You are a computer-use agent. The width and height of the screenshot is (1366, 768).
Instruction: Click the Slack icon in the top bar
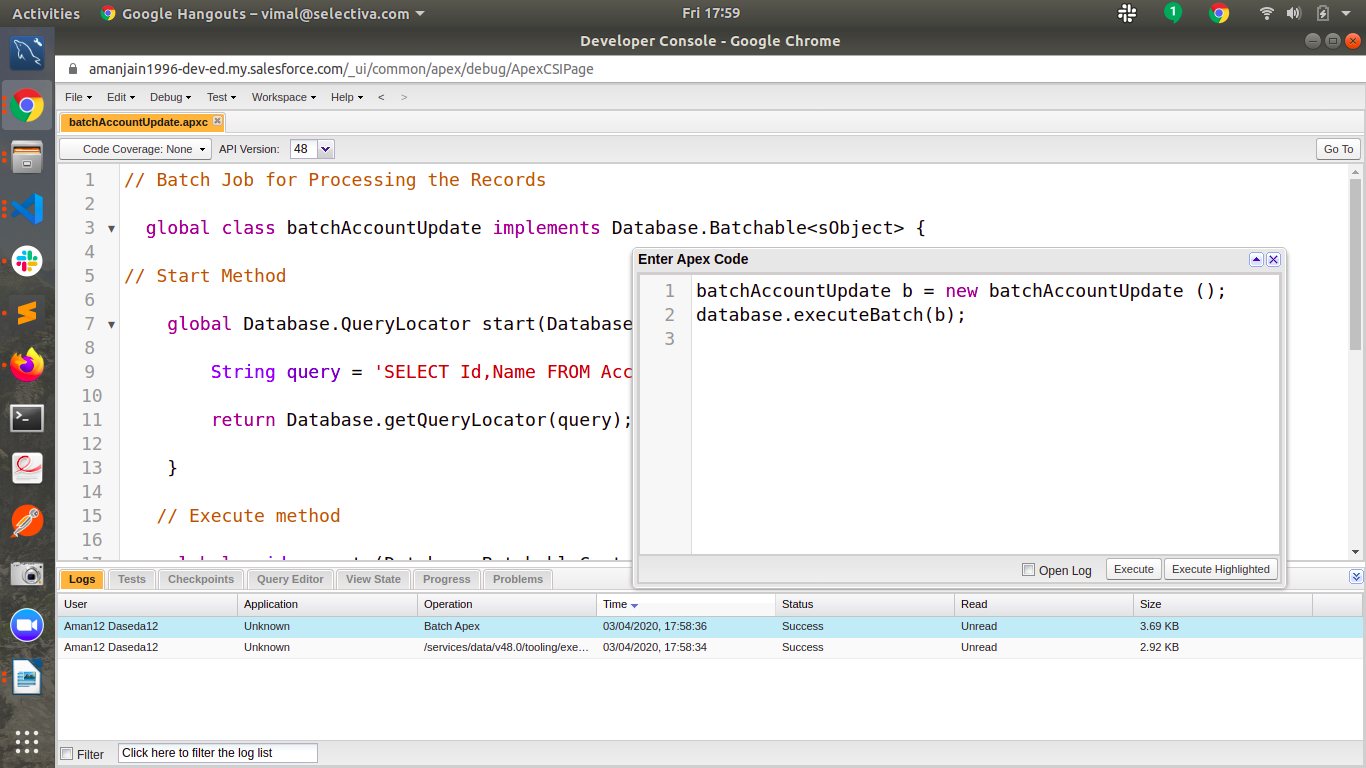tap(1127, 13)
